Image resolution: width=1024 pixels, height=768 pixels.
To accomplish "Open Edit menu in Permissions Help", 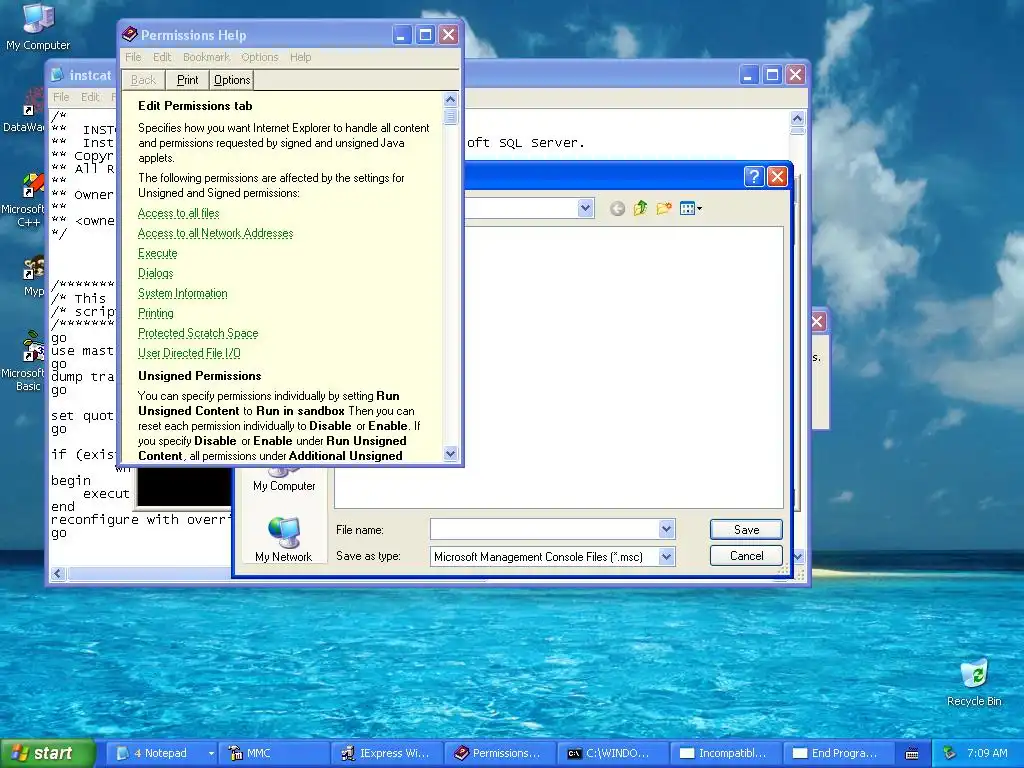I will click(x=162, y=57).
